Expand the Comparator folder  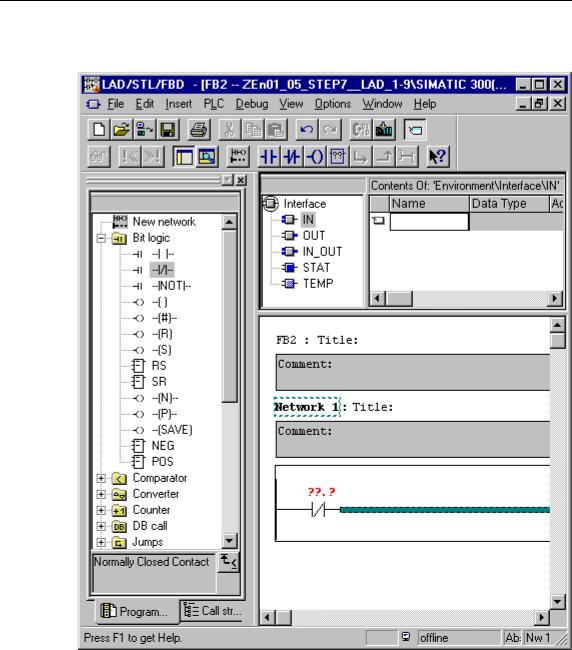[x=101, y=478]
